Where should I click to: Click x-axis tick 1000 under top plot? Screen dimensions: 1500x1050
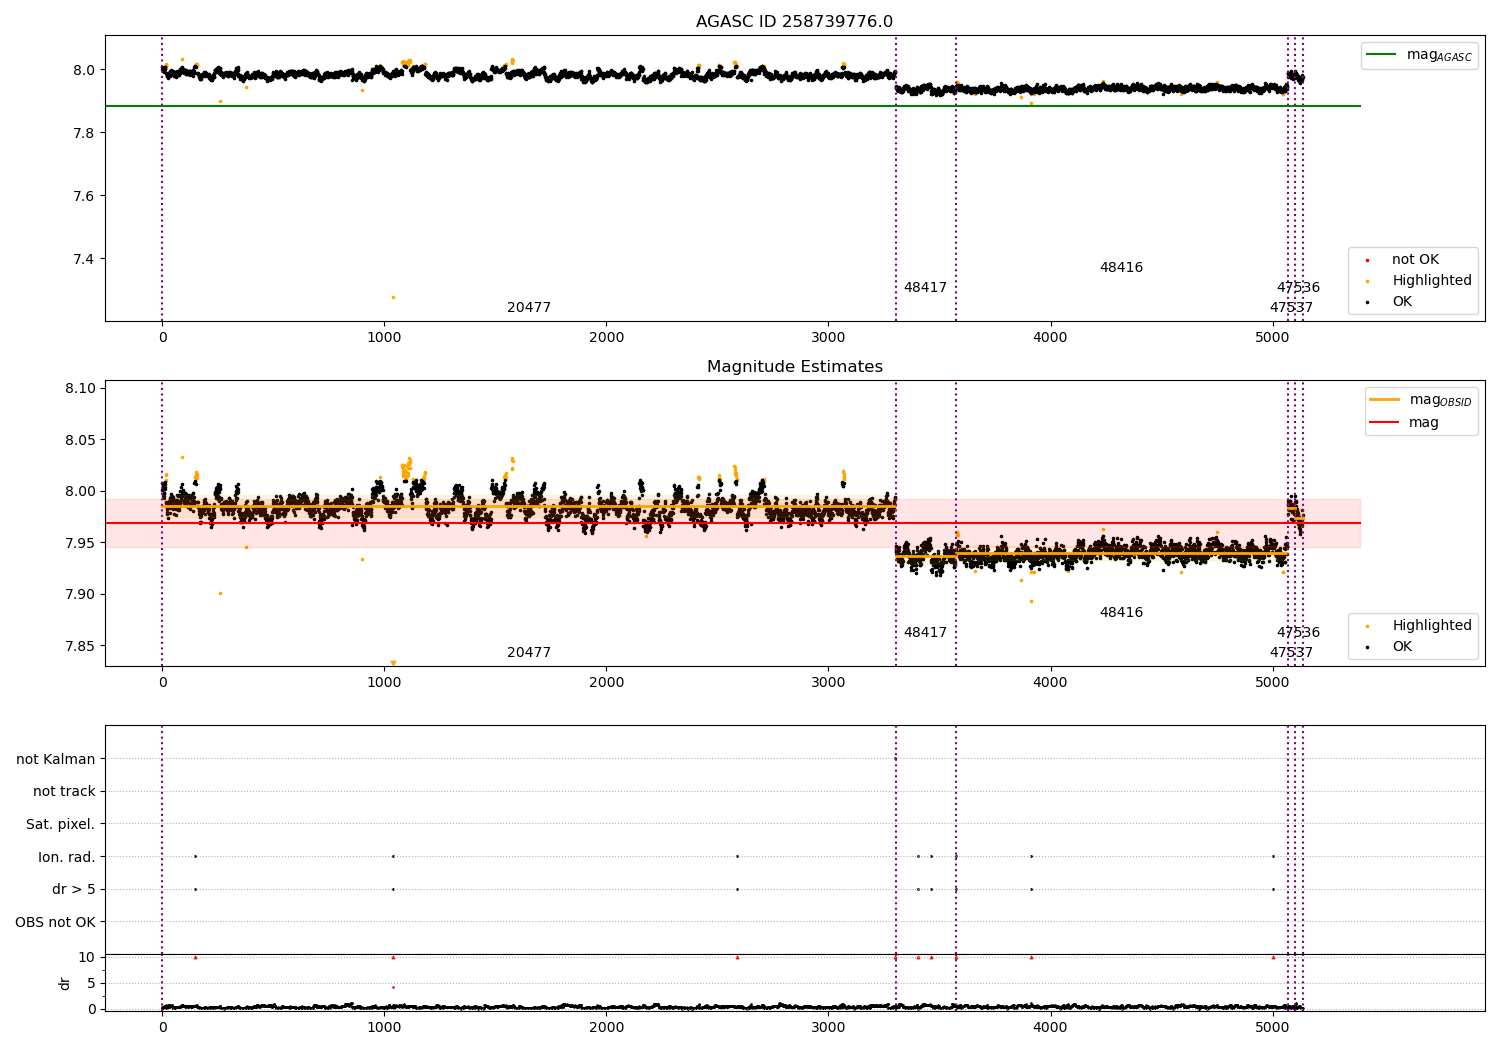[x=384, y=338]
